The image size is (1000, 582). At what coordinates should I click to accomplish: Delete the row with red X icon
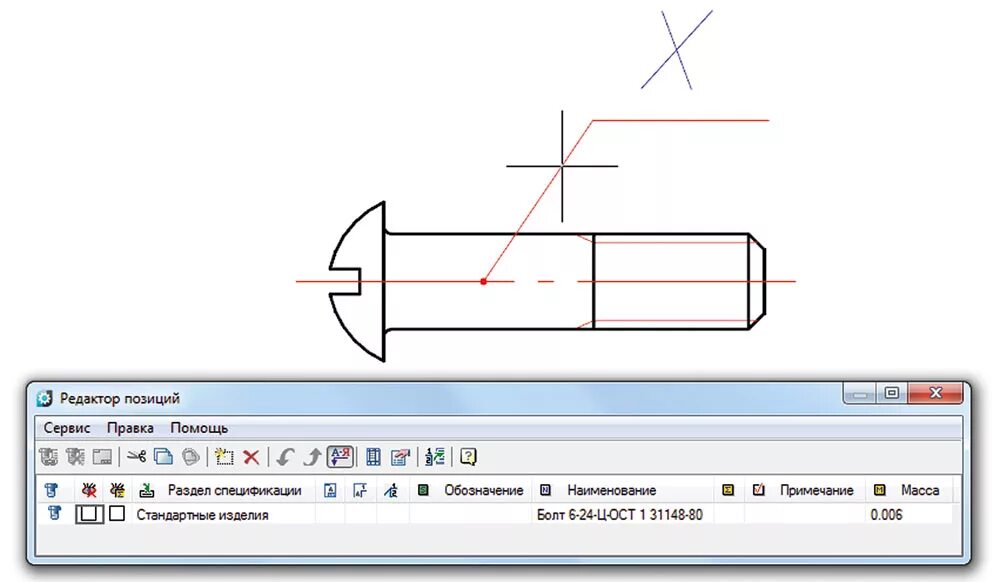(251, 457)
